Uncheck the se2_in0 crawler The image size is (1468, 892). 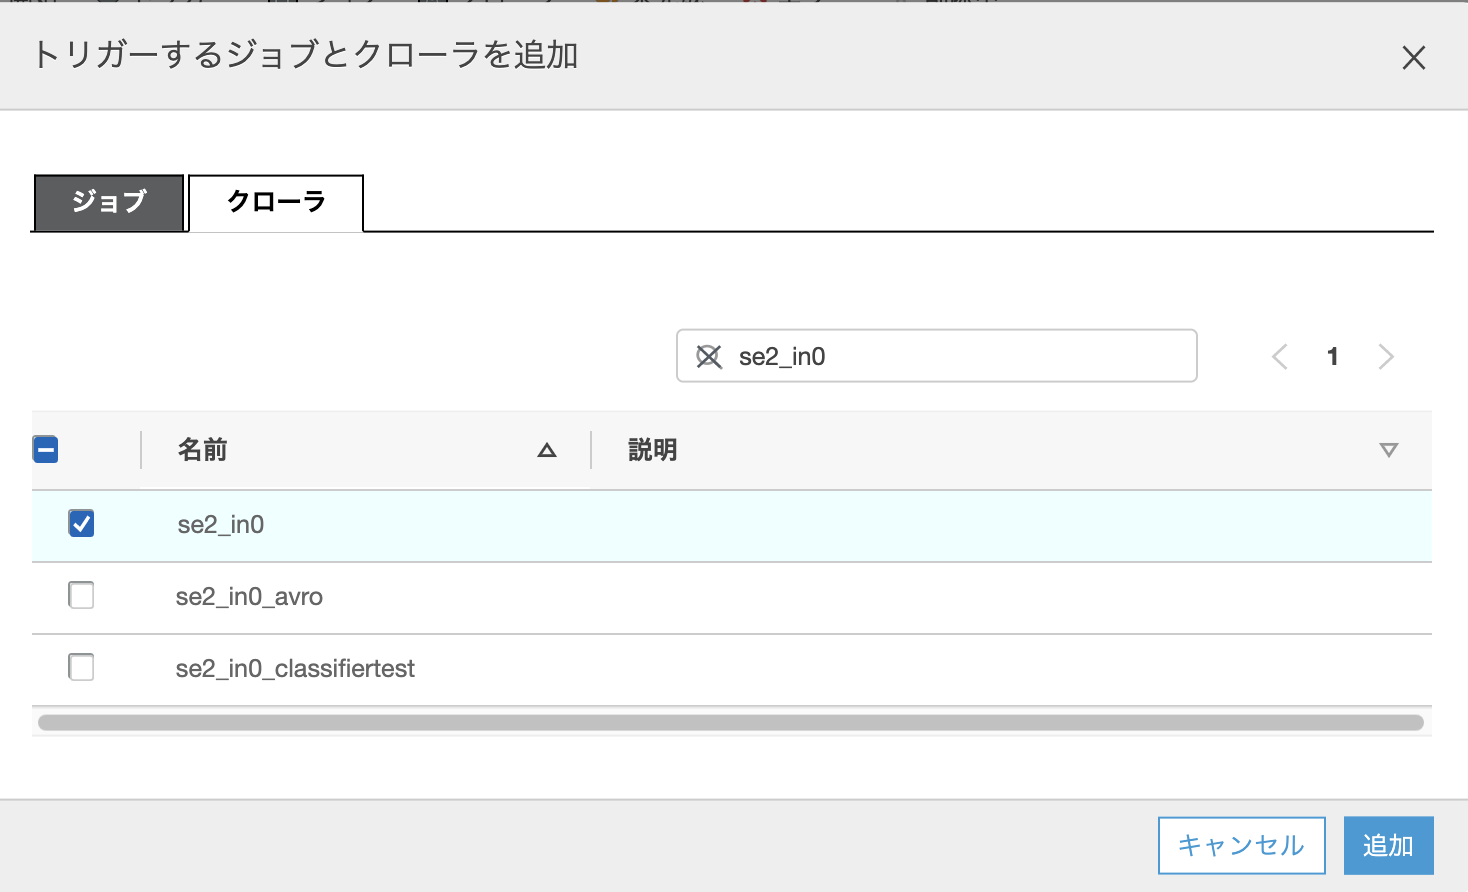pyautogui.click(x=81, y=523)
